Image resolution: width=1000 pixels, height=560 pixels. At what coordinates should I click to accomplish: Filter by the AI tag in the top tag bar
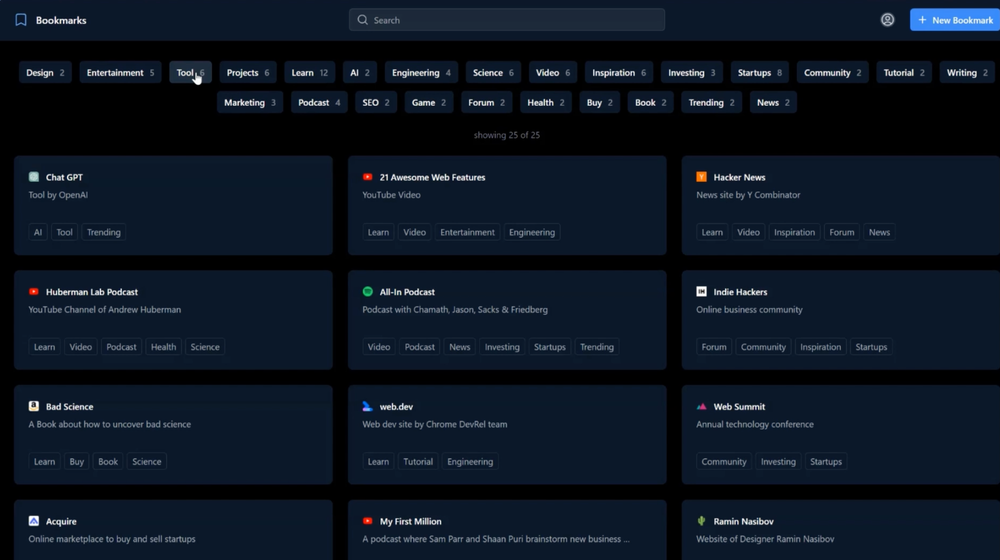(x=360, y=73)
